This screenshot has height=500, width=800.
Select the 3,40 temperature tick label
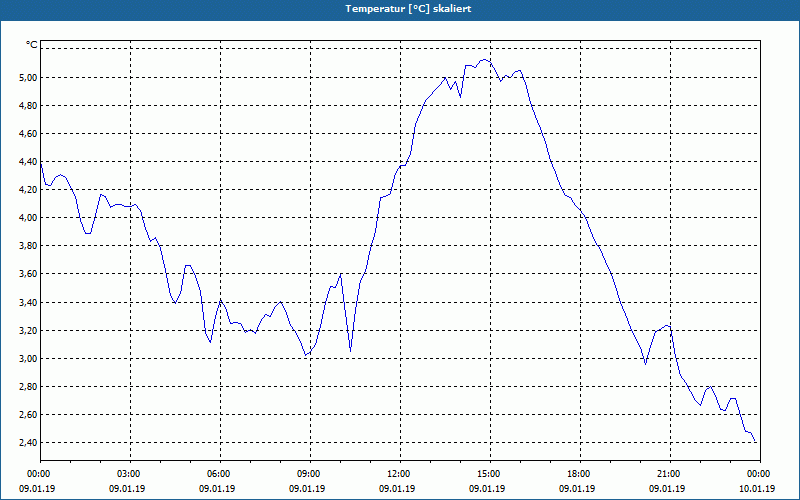pyautogui.click(x=28, y=303)
